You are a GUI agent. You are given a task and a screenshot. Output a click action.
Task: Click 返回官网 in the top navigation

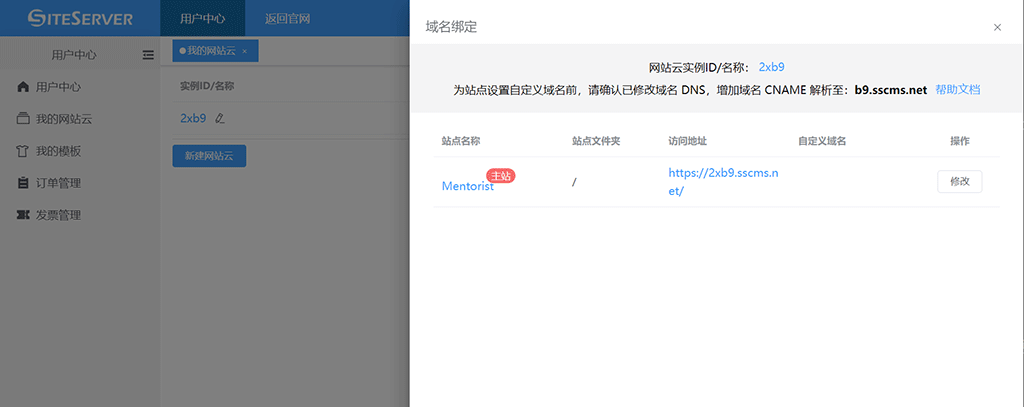pos(286,19)
